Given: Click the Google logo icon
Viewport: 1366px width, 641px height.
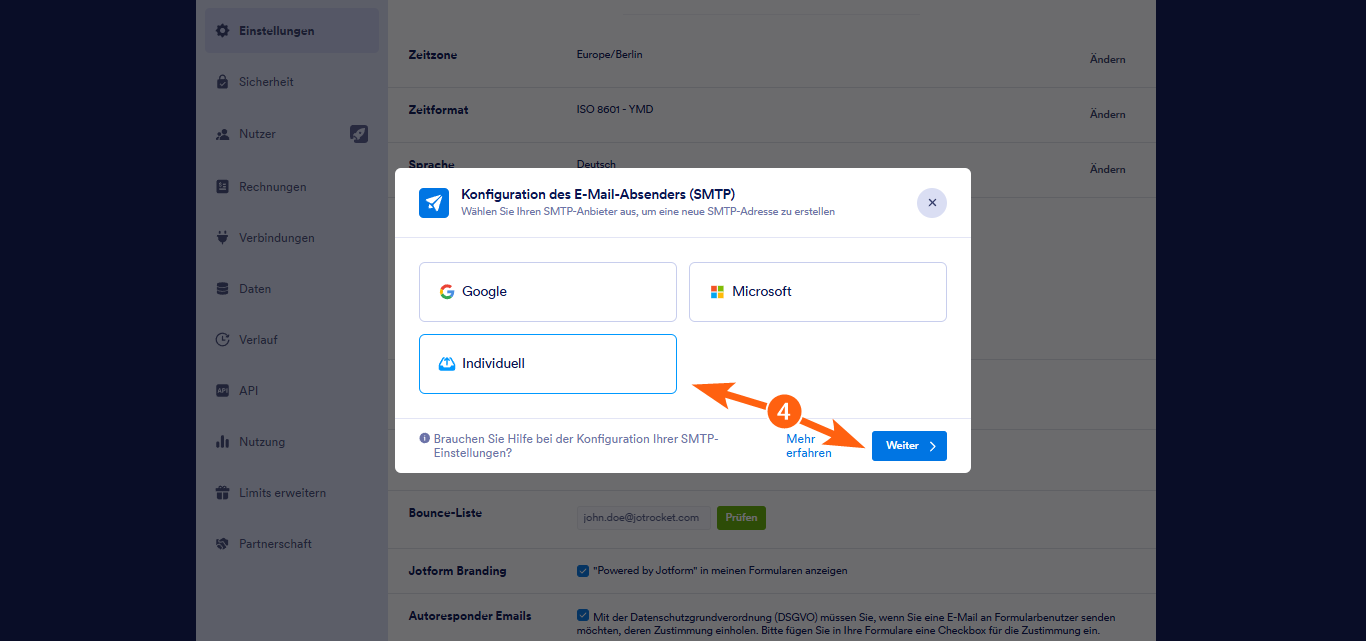Looking at the screenshot, I should (x=447, y=292).
